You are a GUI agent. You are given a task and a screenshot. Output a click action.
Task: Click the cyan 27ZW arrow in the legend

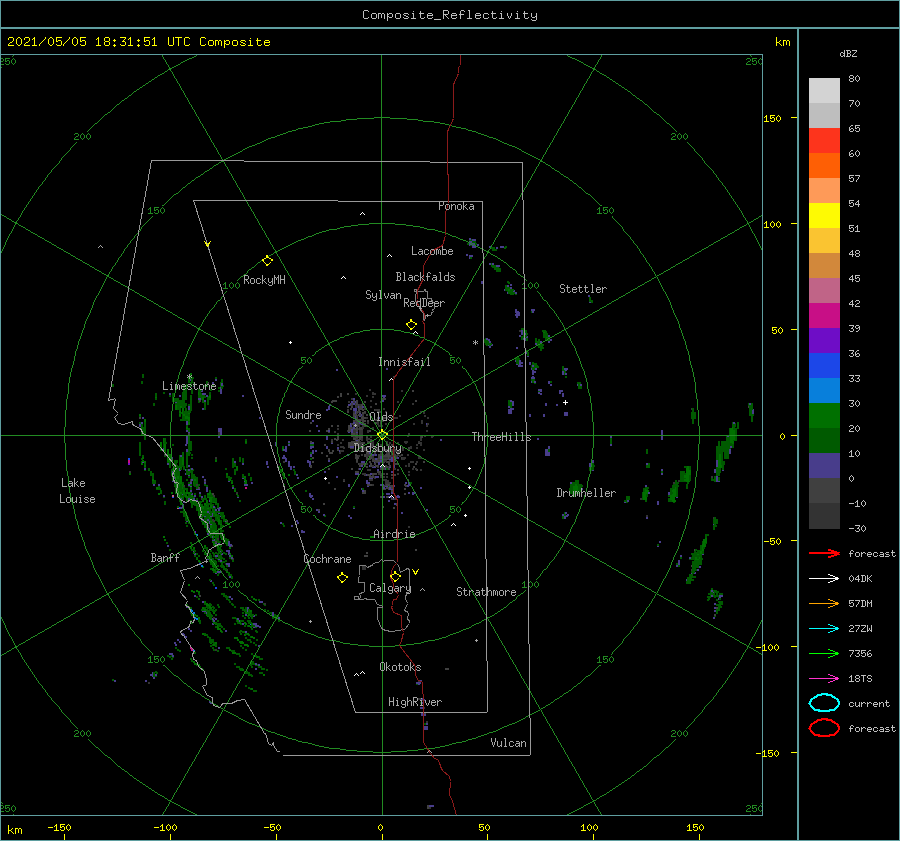[x=824, y=629]
